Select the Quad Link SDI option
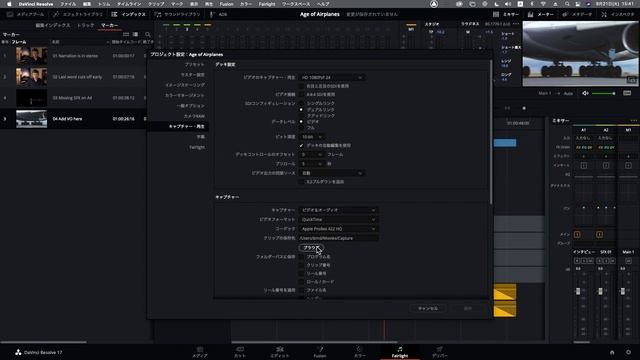 (x=301, y=116)
